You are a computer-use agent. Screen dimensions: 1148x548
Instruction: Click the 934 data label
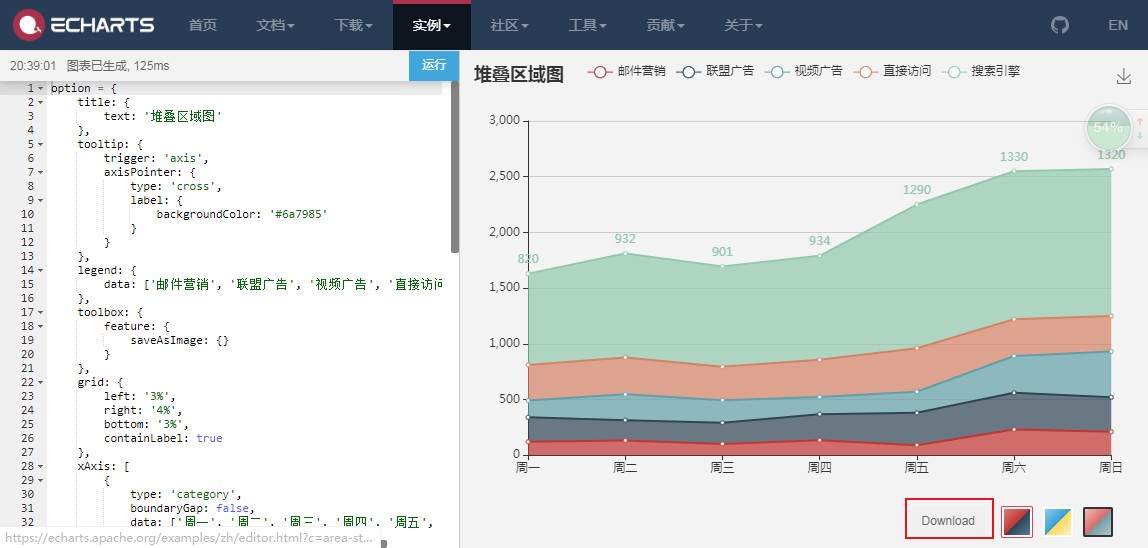[819, 241]
